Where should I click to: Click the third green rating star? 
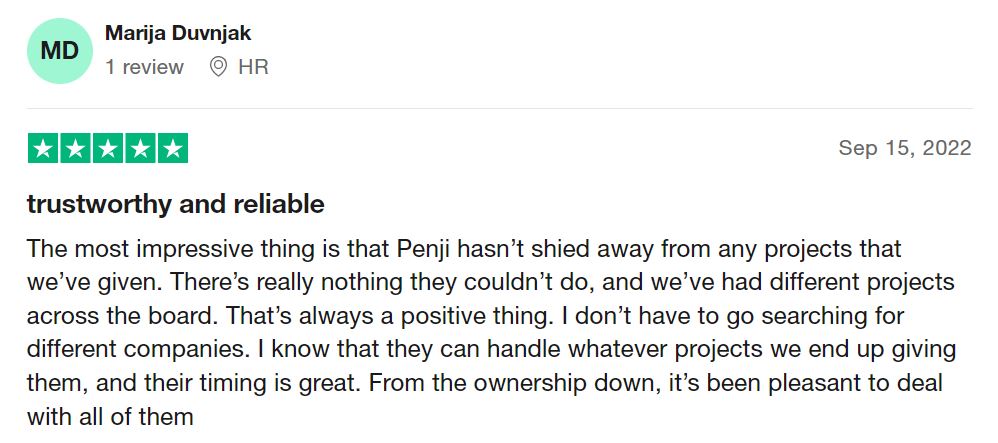107,148
